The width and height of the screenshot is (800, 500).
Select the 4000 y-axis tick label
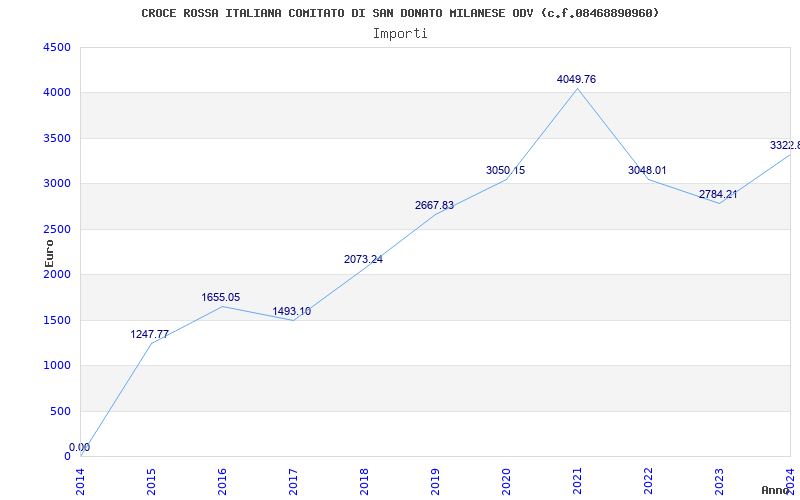point(57,93)
